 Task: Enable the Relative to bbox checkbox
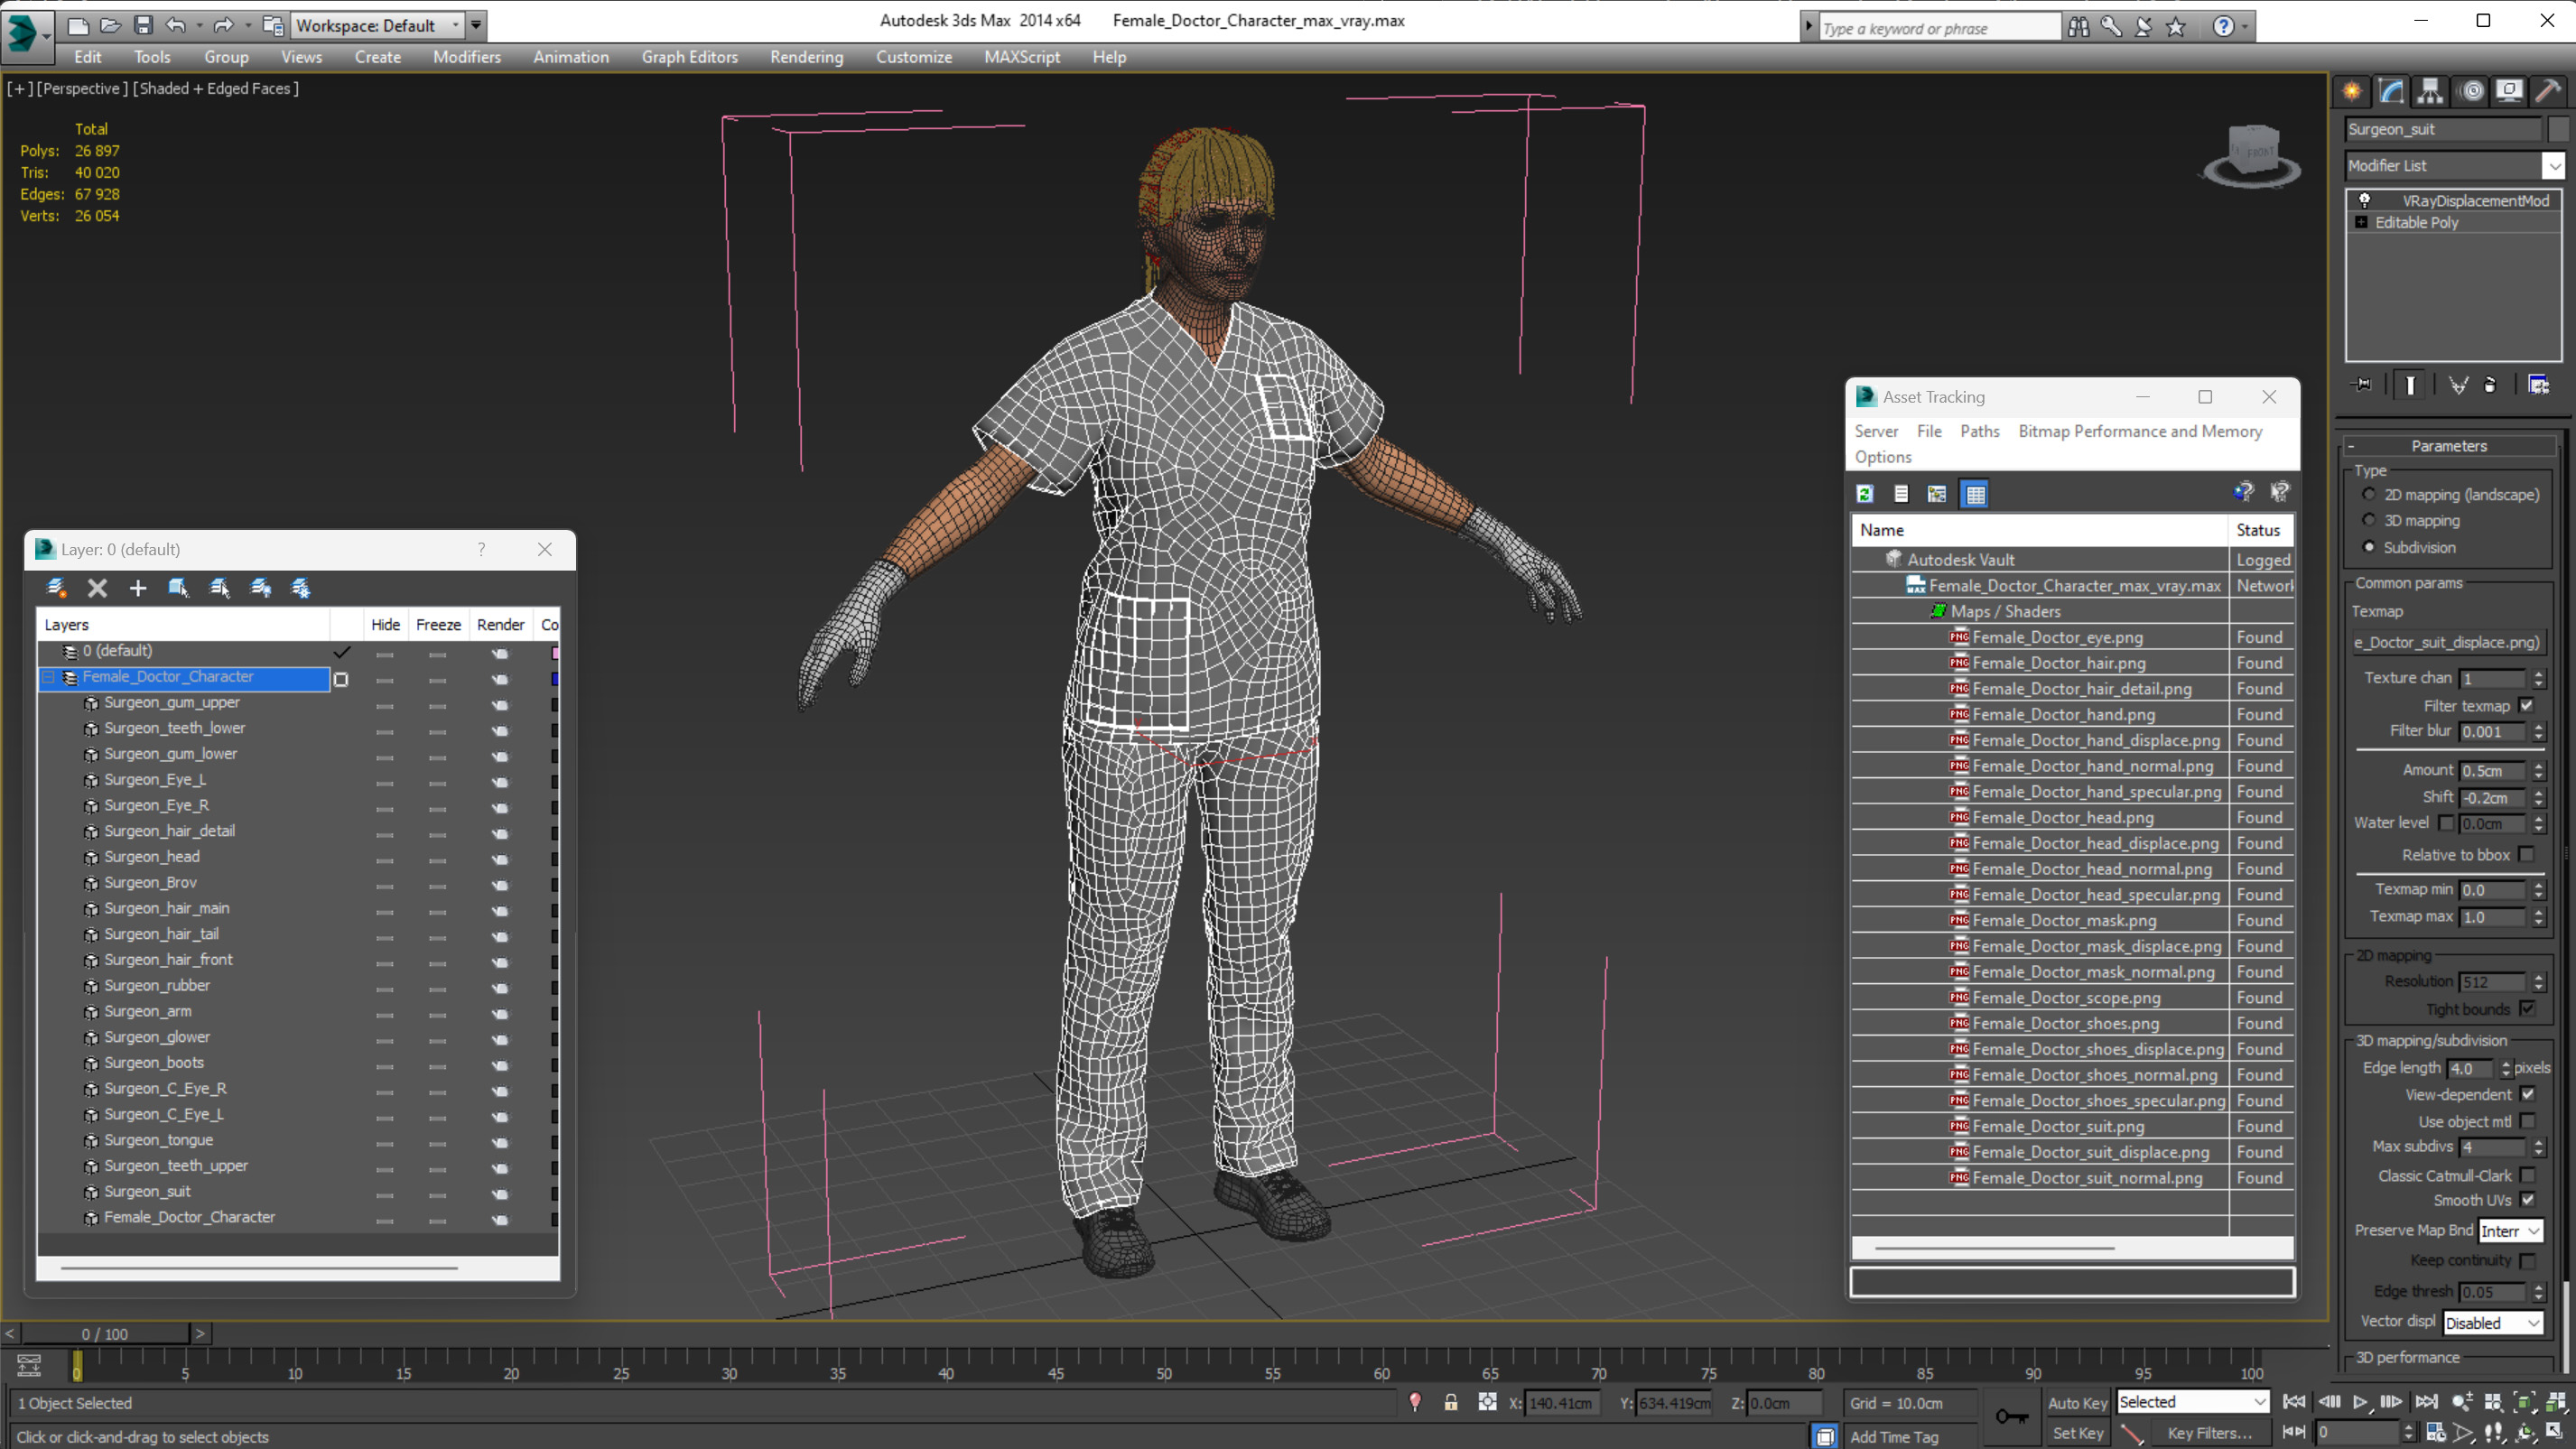tap(2527, 855)
